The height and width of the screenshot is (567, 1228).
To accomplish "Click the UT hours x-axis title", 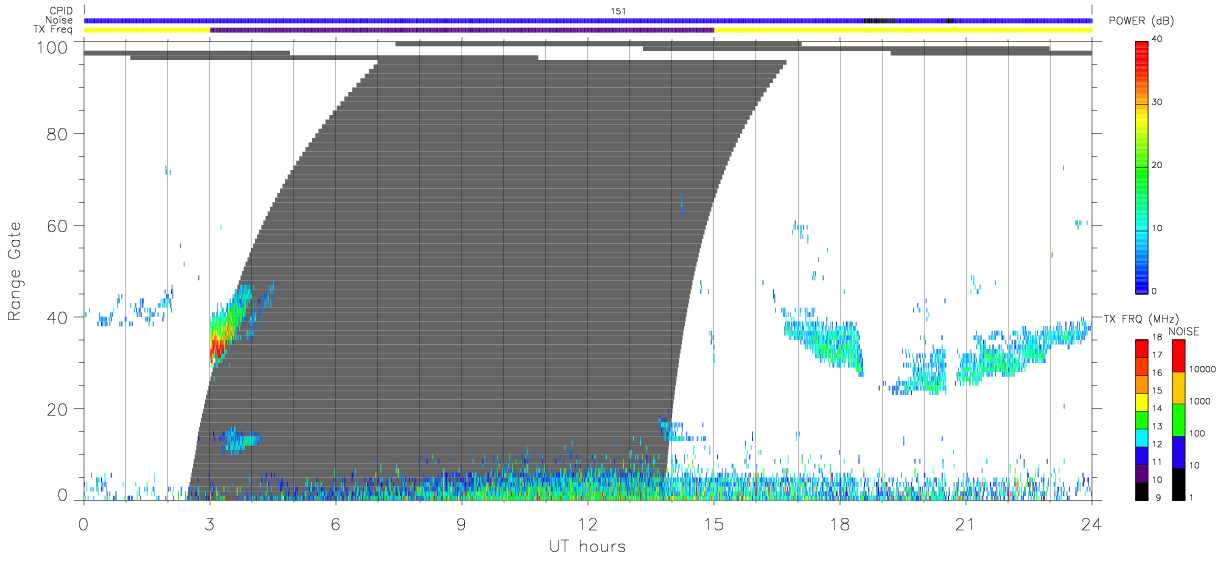I will pos(587,546).
